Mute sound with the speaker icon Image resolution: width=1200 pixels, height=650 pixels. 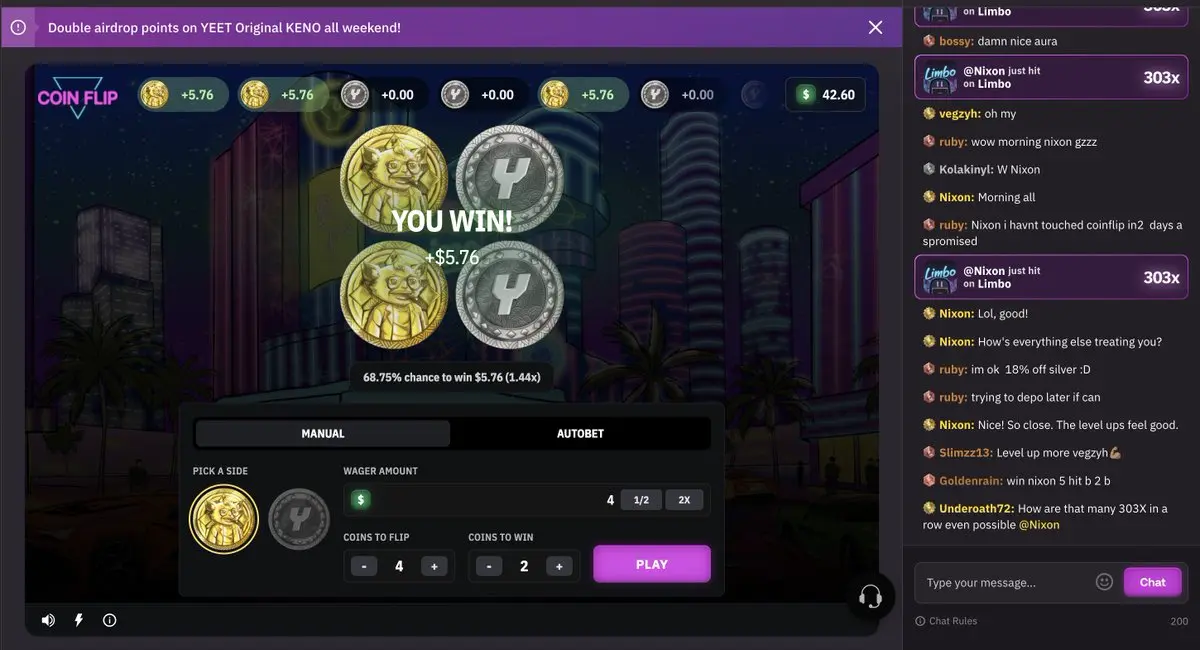coord(48,620)
